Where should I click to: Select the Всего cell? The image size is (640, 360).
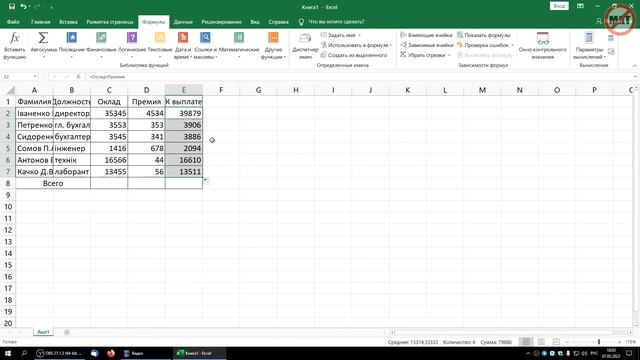click(x=53, y=183)
